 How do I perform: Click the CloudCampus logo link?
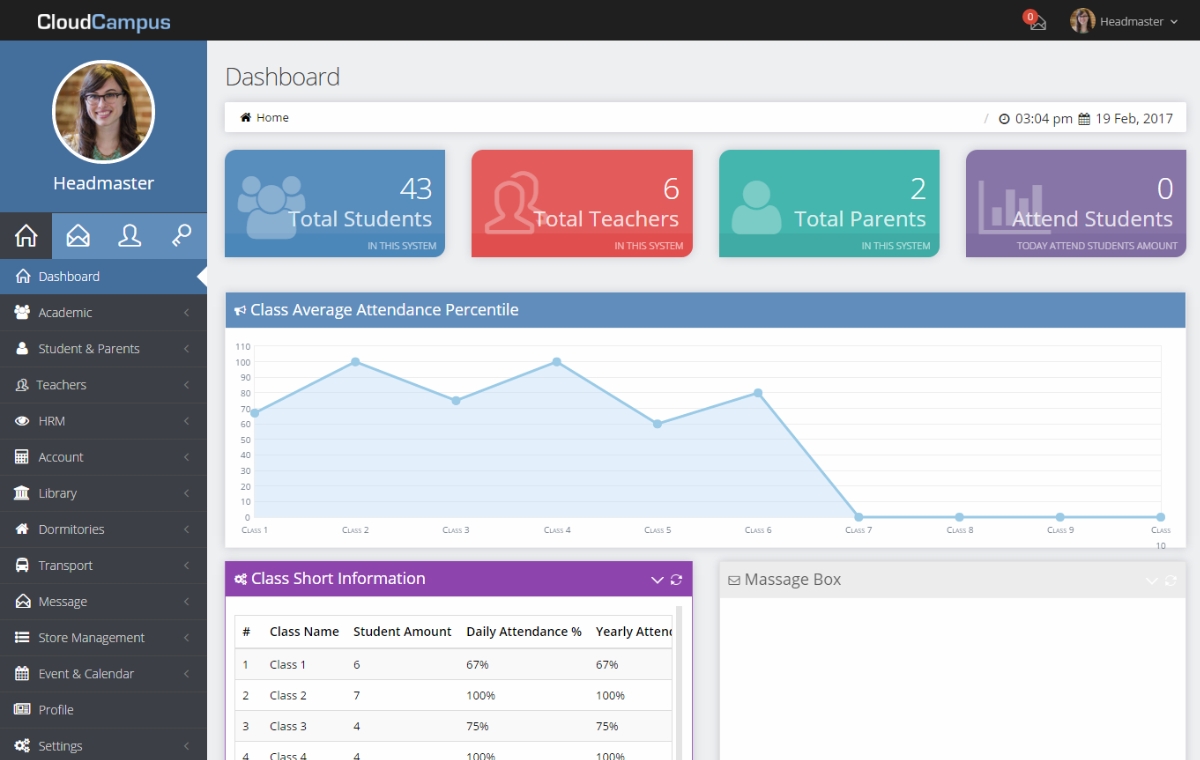[104, 22]
